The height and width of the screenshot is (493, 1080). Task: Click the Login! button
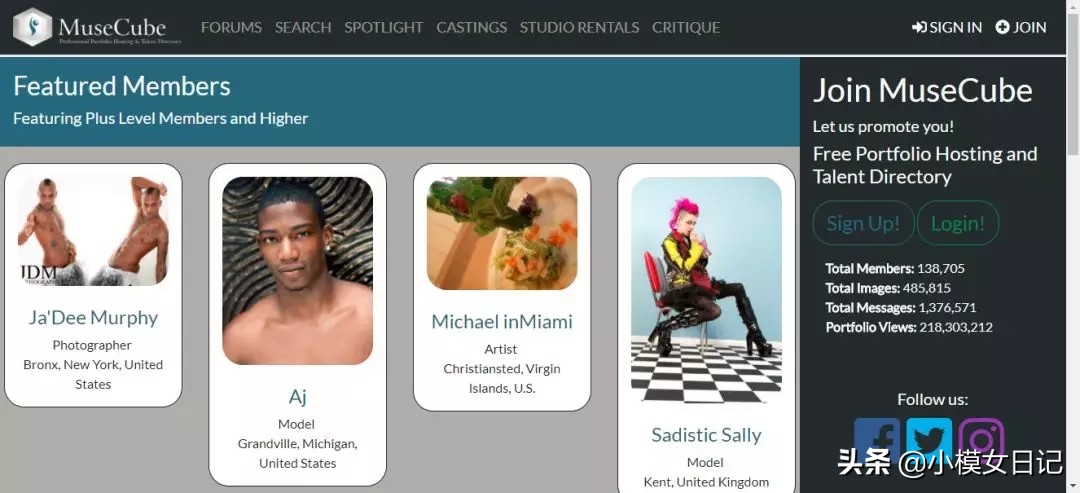(958, 223)
